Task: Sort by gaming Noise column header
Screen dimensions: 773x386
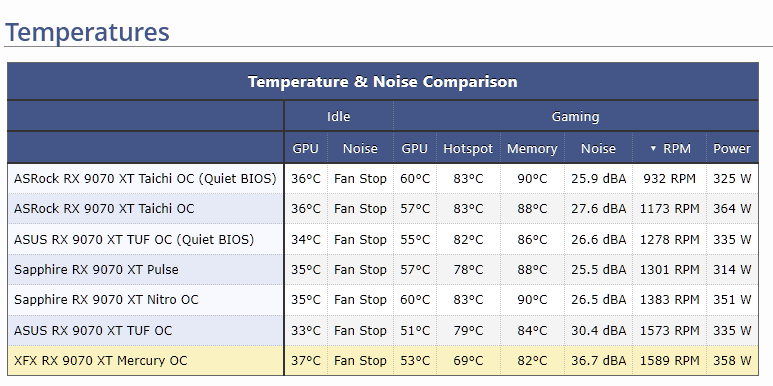Action: pyautogui.click(x=598, y=148)
